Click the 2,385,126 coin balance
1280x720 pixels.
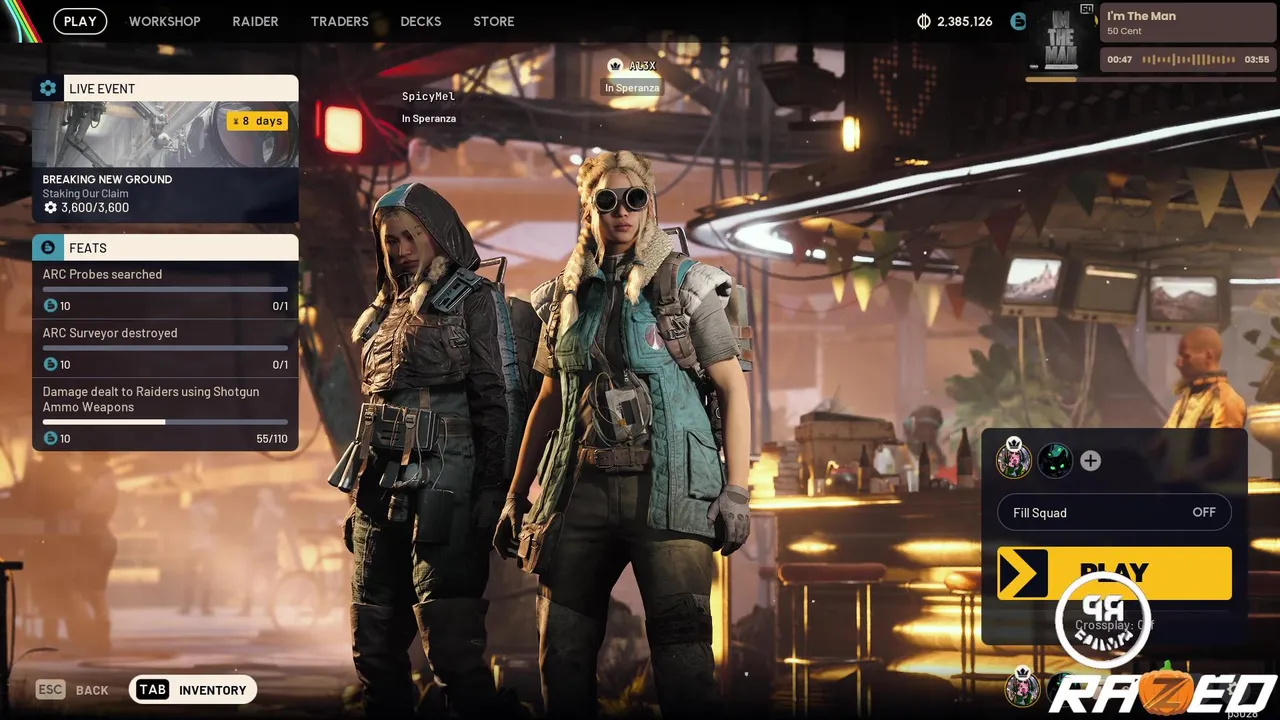(964, 21)
